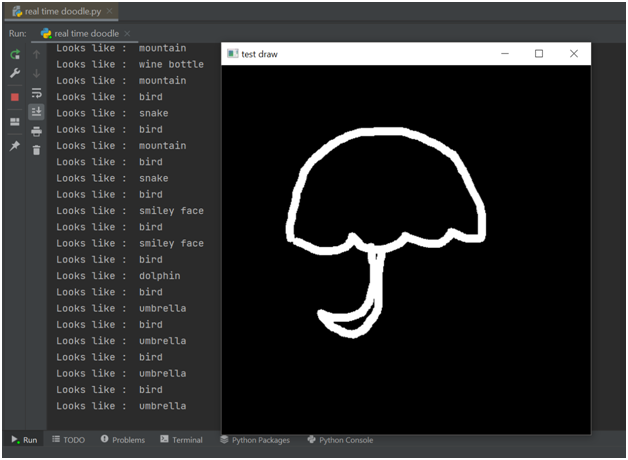Click the 'wine bottle' console output line
The image size is (628, 460).
click(x=130, y=64)
